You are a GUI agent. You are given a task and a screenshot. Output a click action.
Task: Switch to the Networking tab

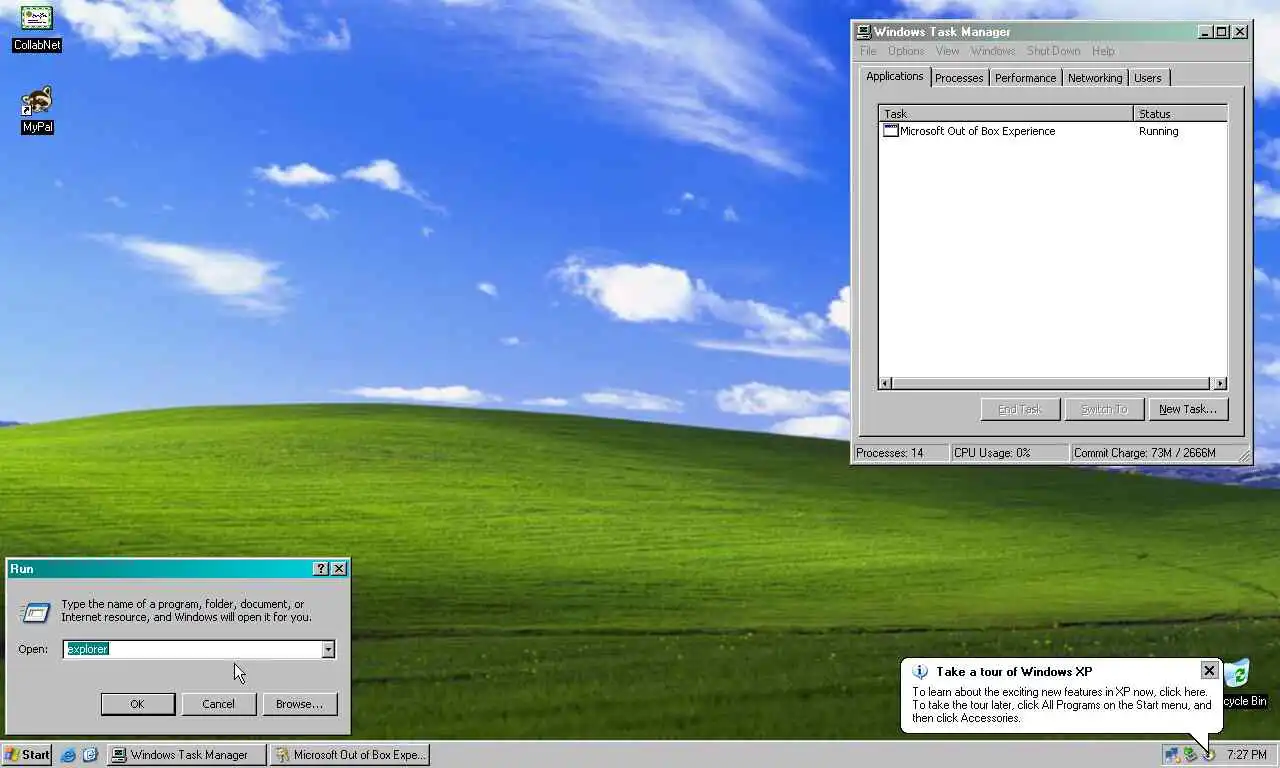(1095, 78)
